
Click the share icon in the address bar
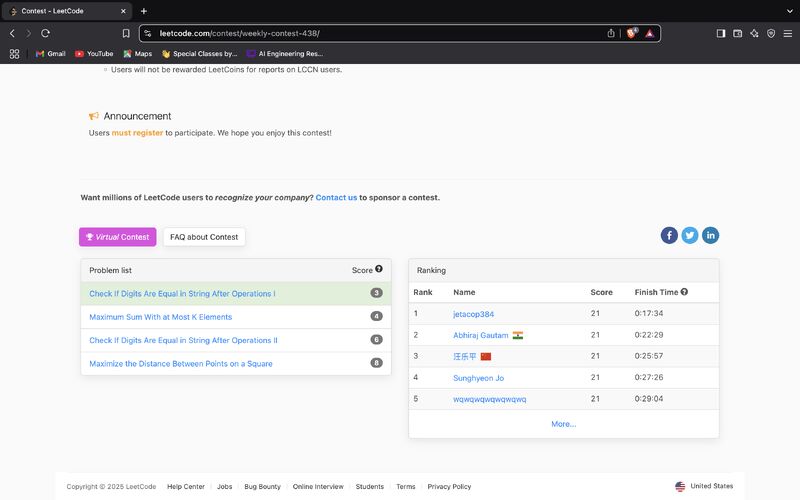[x=611, y=33]
